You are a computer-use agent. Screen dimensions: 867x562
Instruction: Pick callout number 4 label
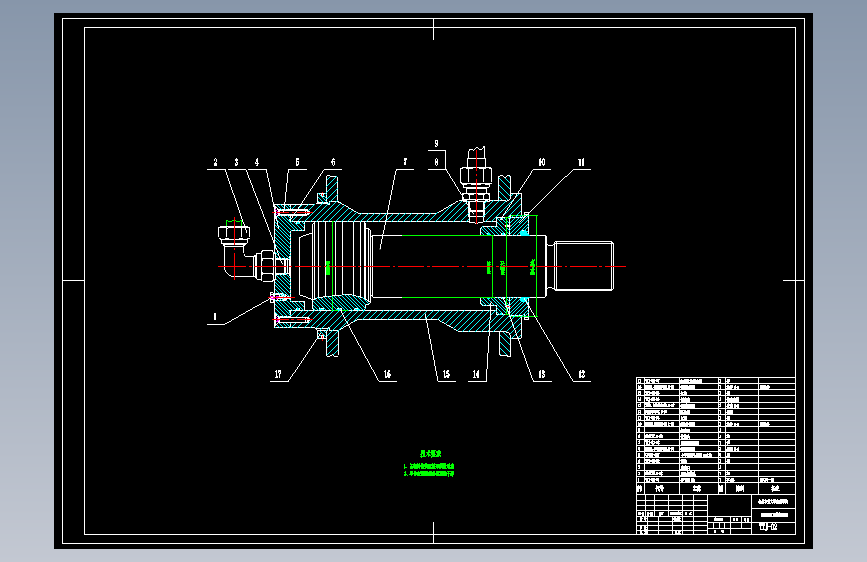coord(257,162)
